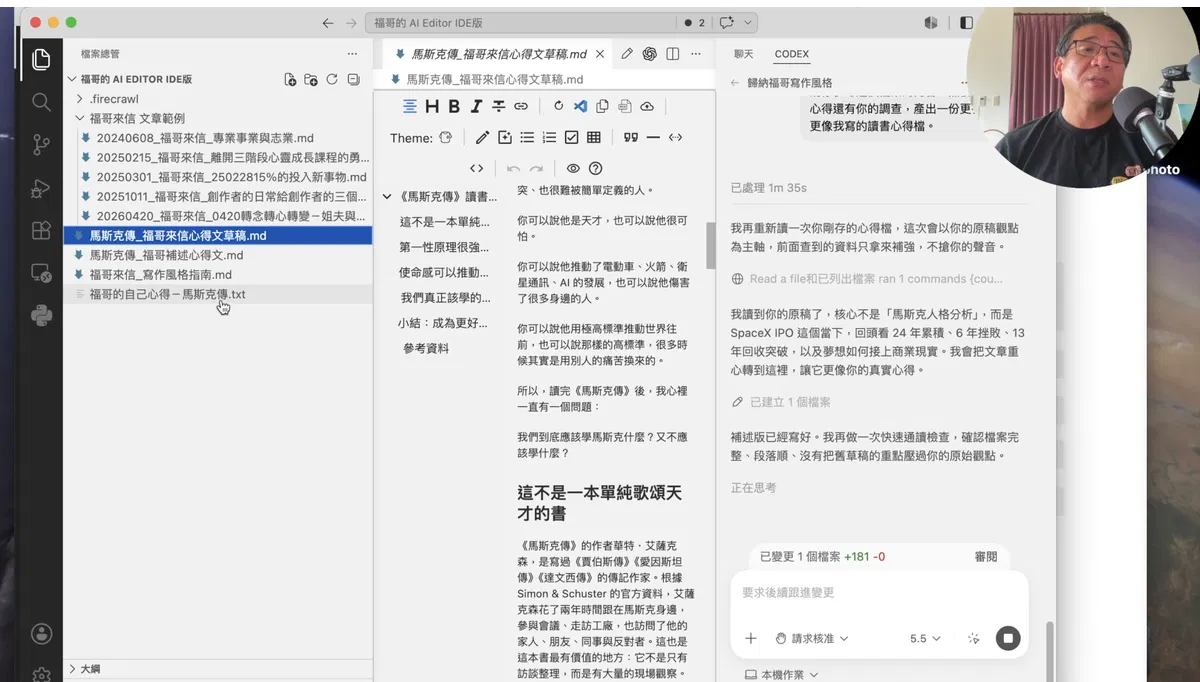
Task: Open the ChatGPT Codex icon in editor title
Action: point(649,54)
